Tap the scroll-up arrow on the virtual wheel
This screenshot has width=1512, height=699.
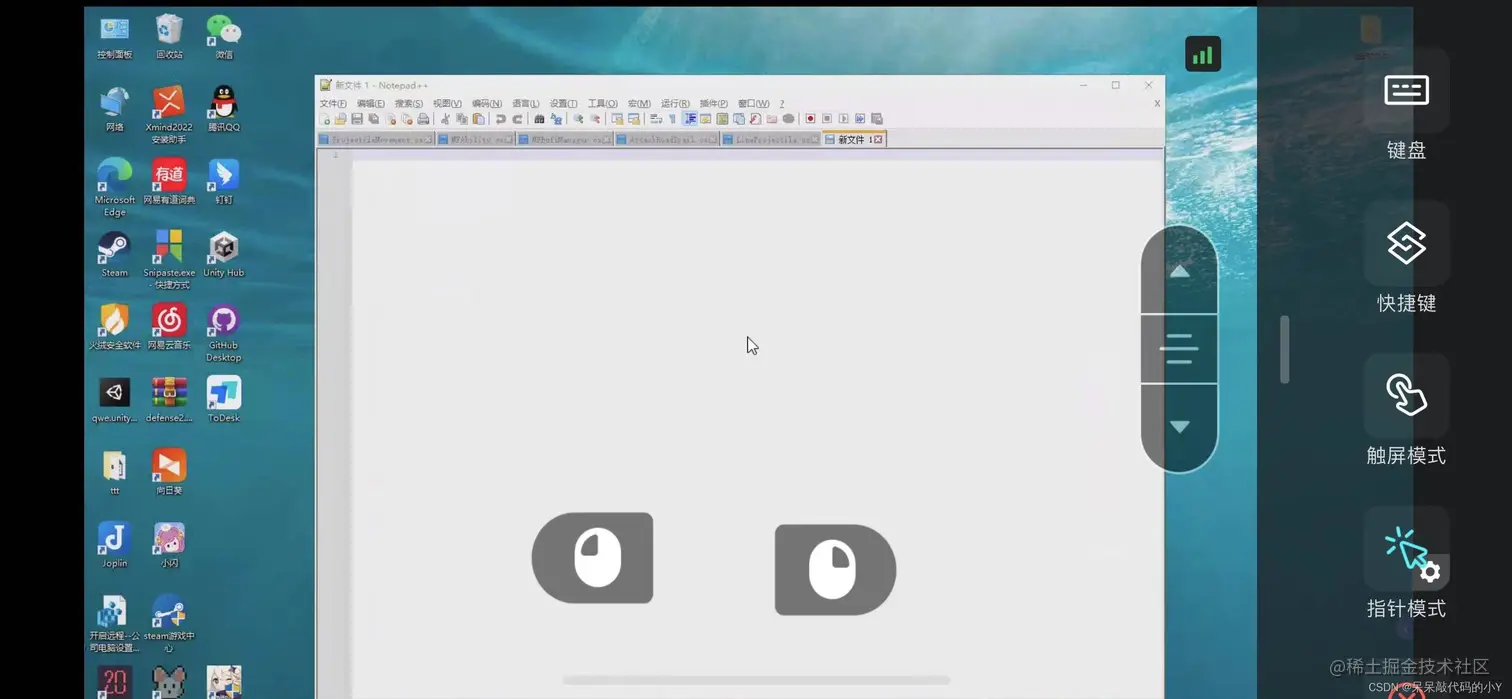[1179, 271]
